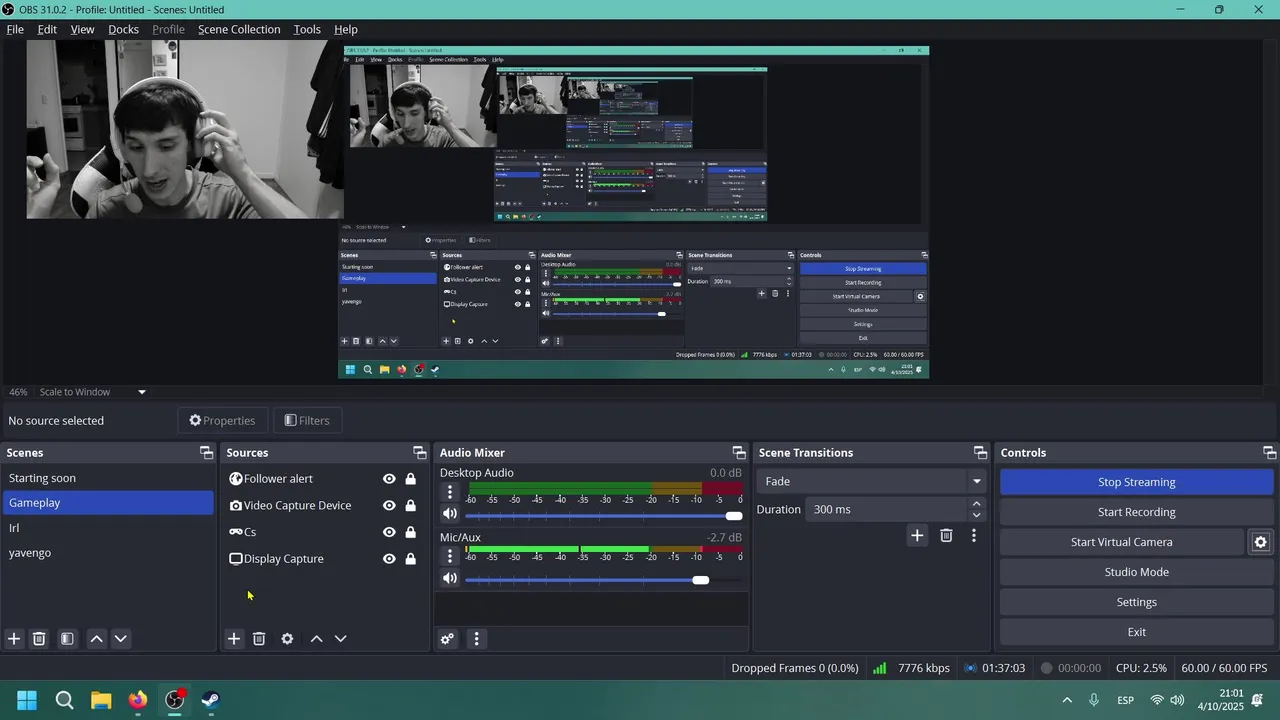This screenshot has height=720, width=1280.
Task: Add a scene transition with plus icon
Action: pyautogui.click(x=917, y=535)
